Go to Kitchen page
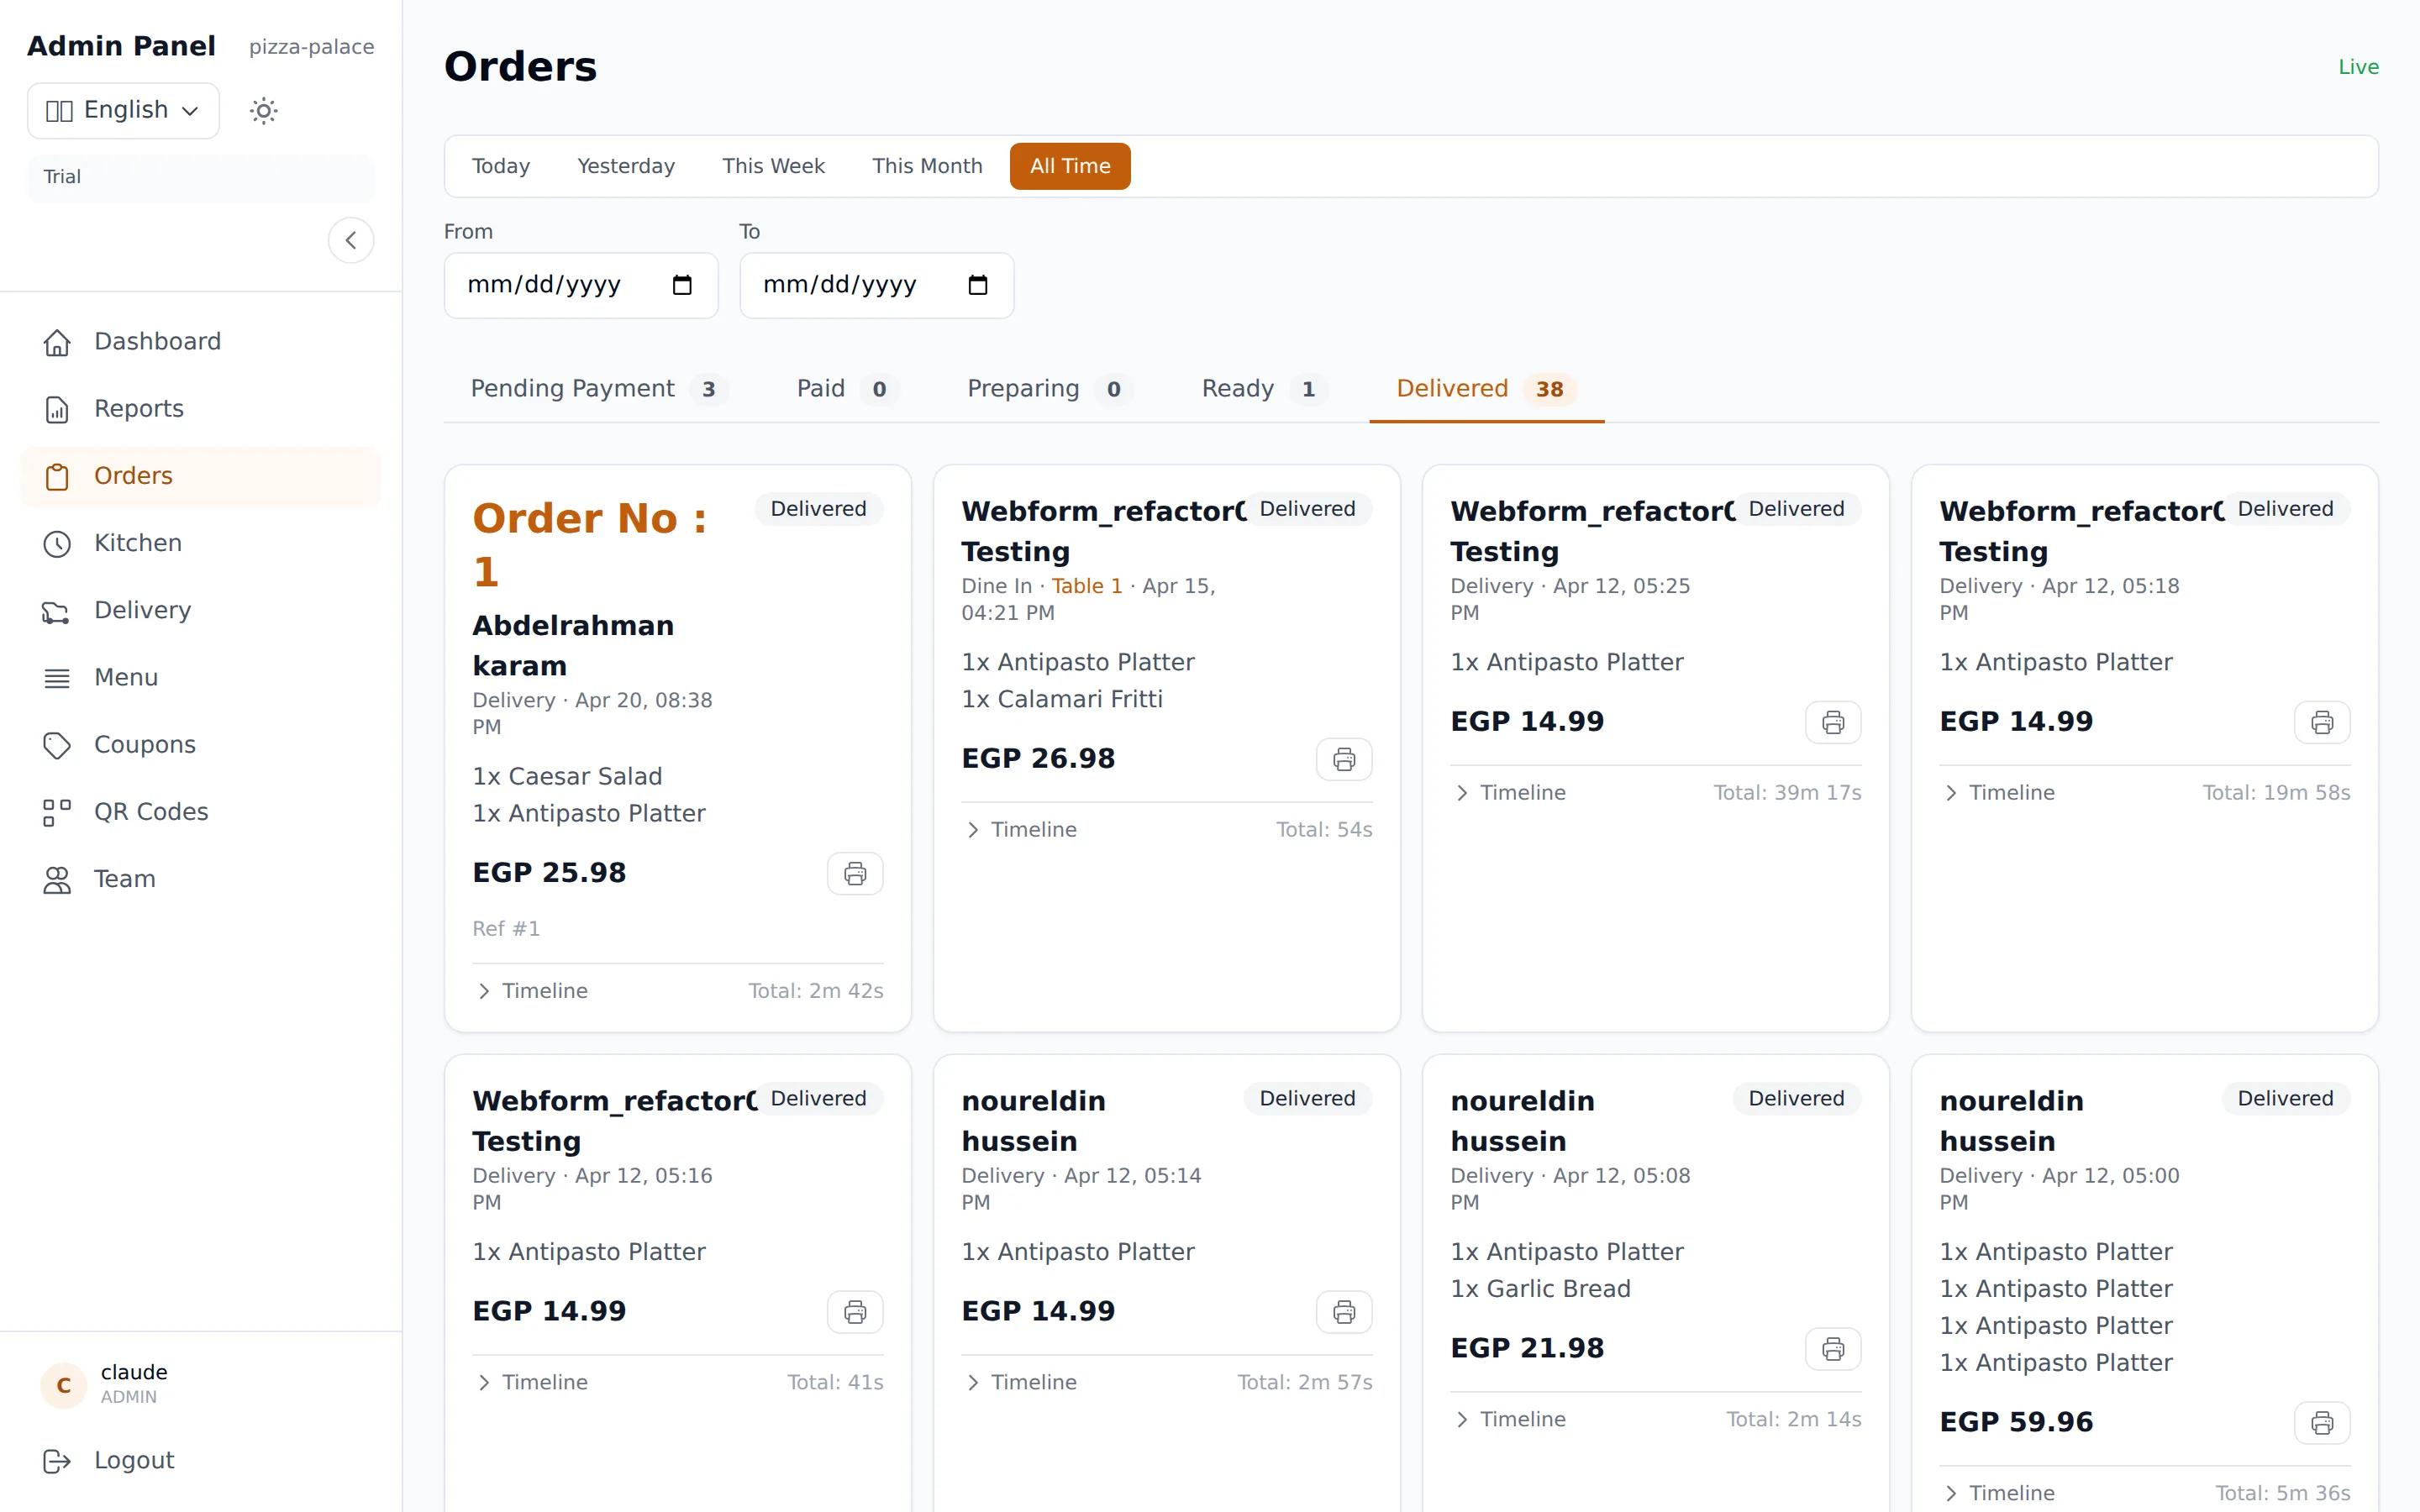 pos(200,543)
